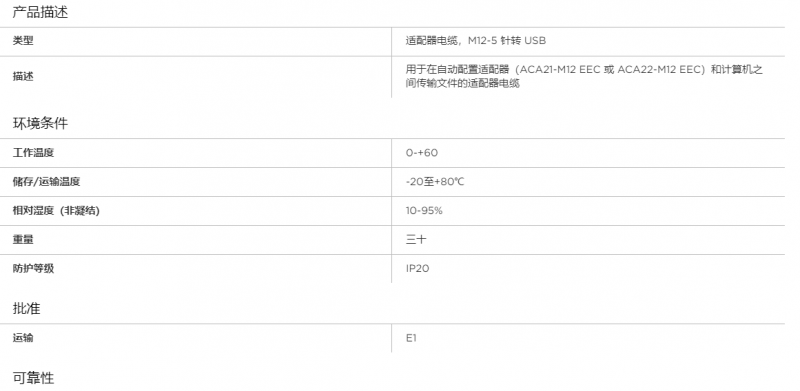
Task: Select the 描述 row label
Action: pos(23,77)
